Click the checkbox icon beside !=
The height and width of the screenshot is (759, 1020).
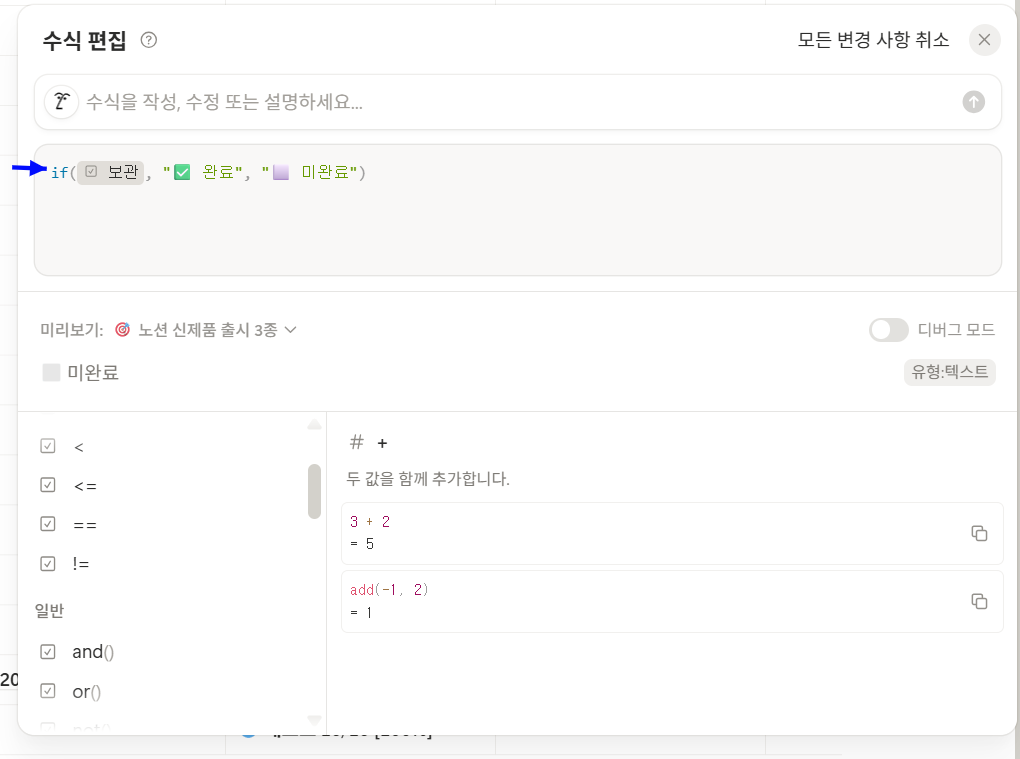(x=48, y=563)
